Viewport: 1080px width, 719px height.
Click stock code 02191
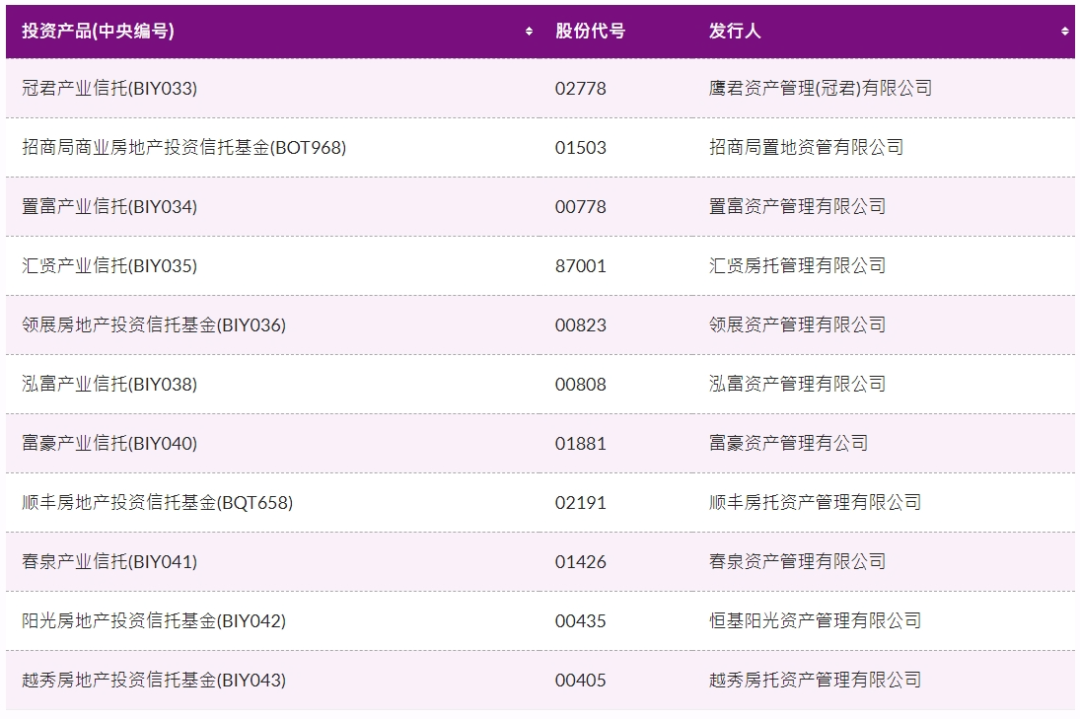point(581,503)
